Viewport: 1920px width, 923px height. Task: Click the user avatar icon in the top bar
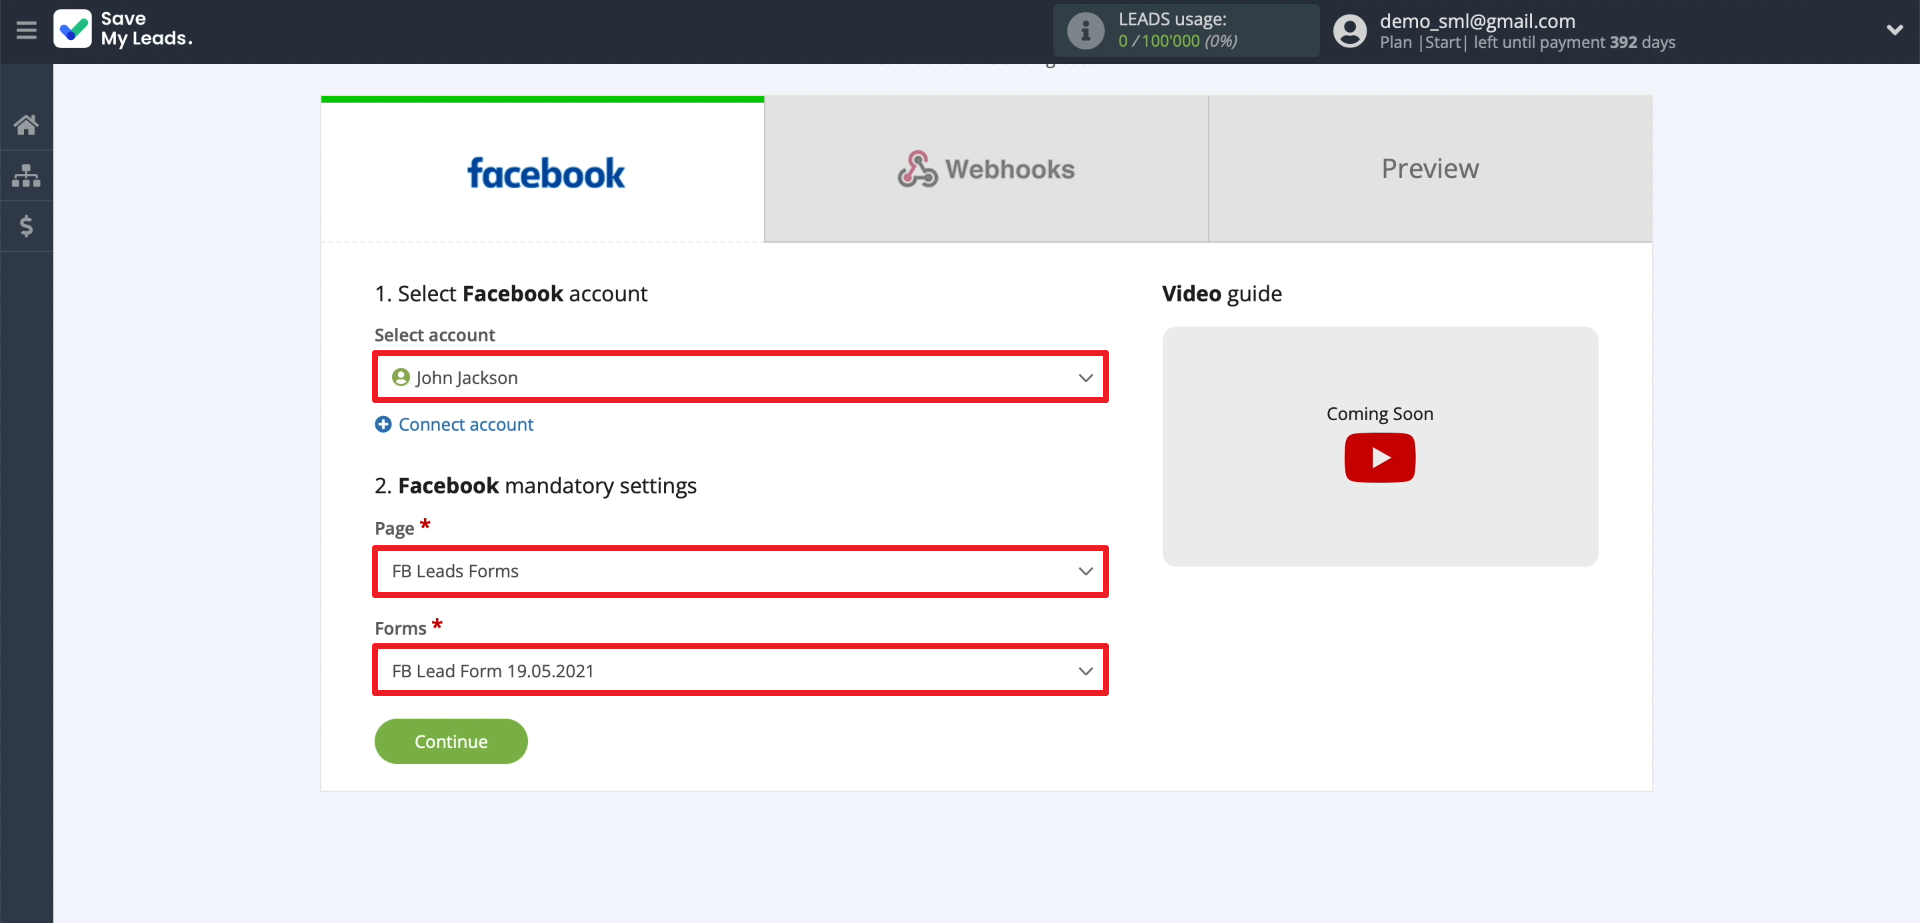click(x=1350, y=31)
